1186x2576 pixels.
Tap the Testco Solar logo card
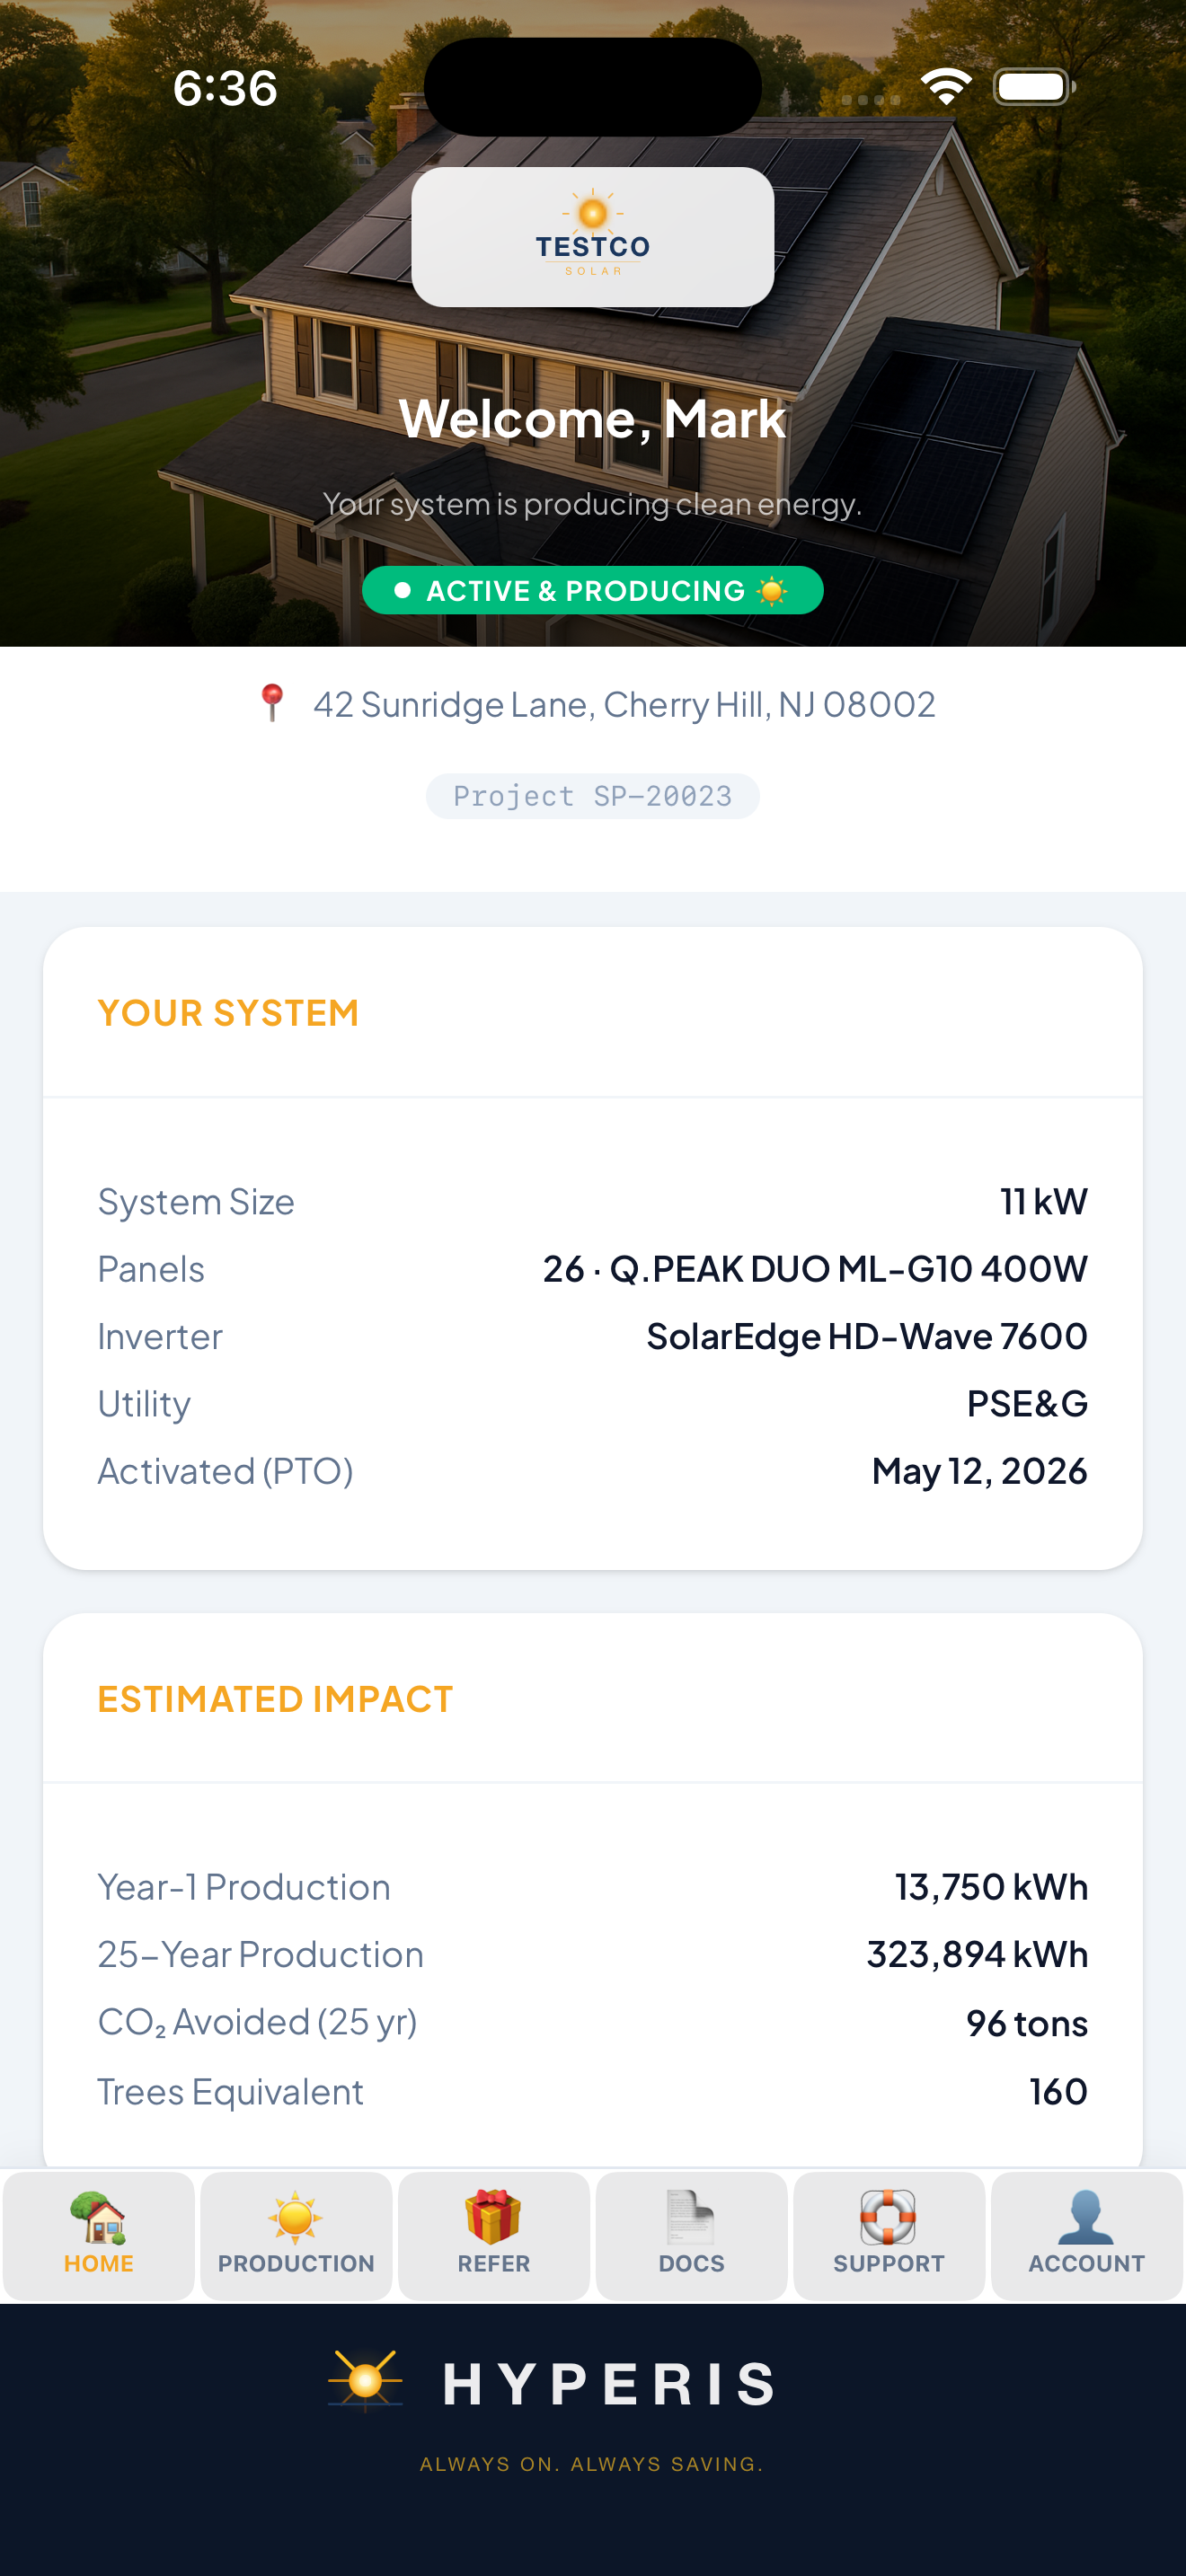point(593,237)
